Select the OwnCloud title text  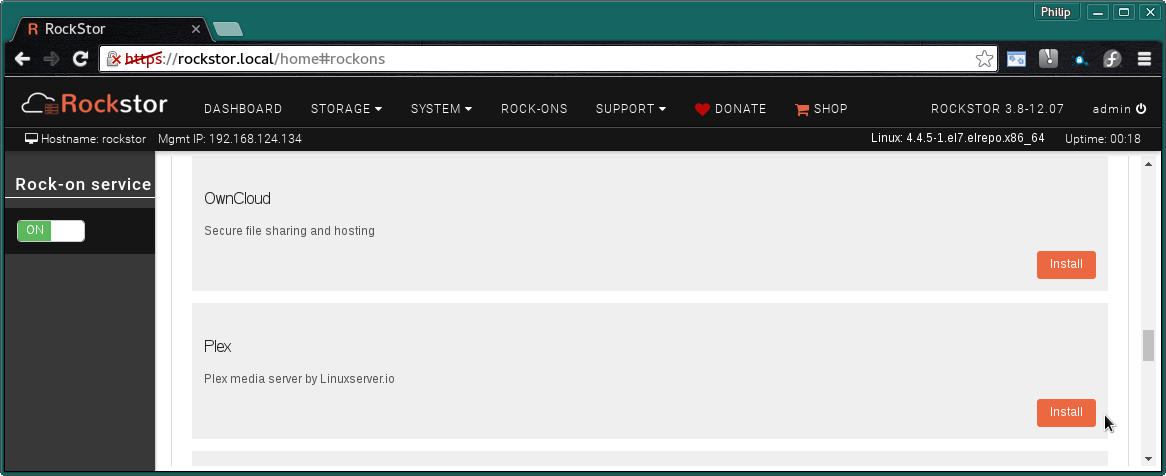[237, 199]
